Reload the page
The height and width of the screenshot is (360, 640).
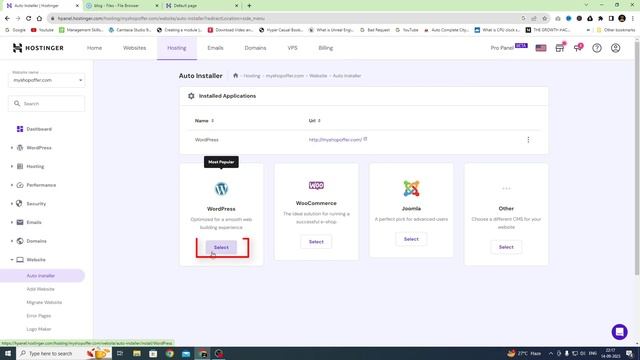(28, 18)
